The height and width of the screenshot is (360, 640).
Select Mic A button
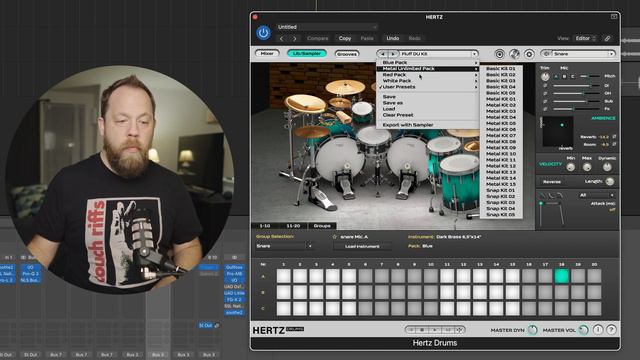(x=556, y=76)
